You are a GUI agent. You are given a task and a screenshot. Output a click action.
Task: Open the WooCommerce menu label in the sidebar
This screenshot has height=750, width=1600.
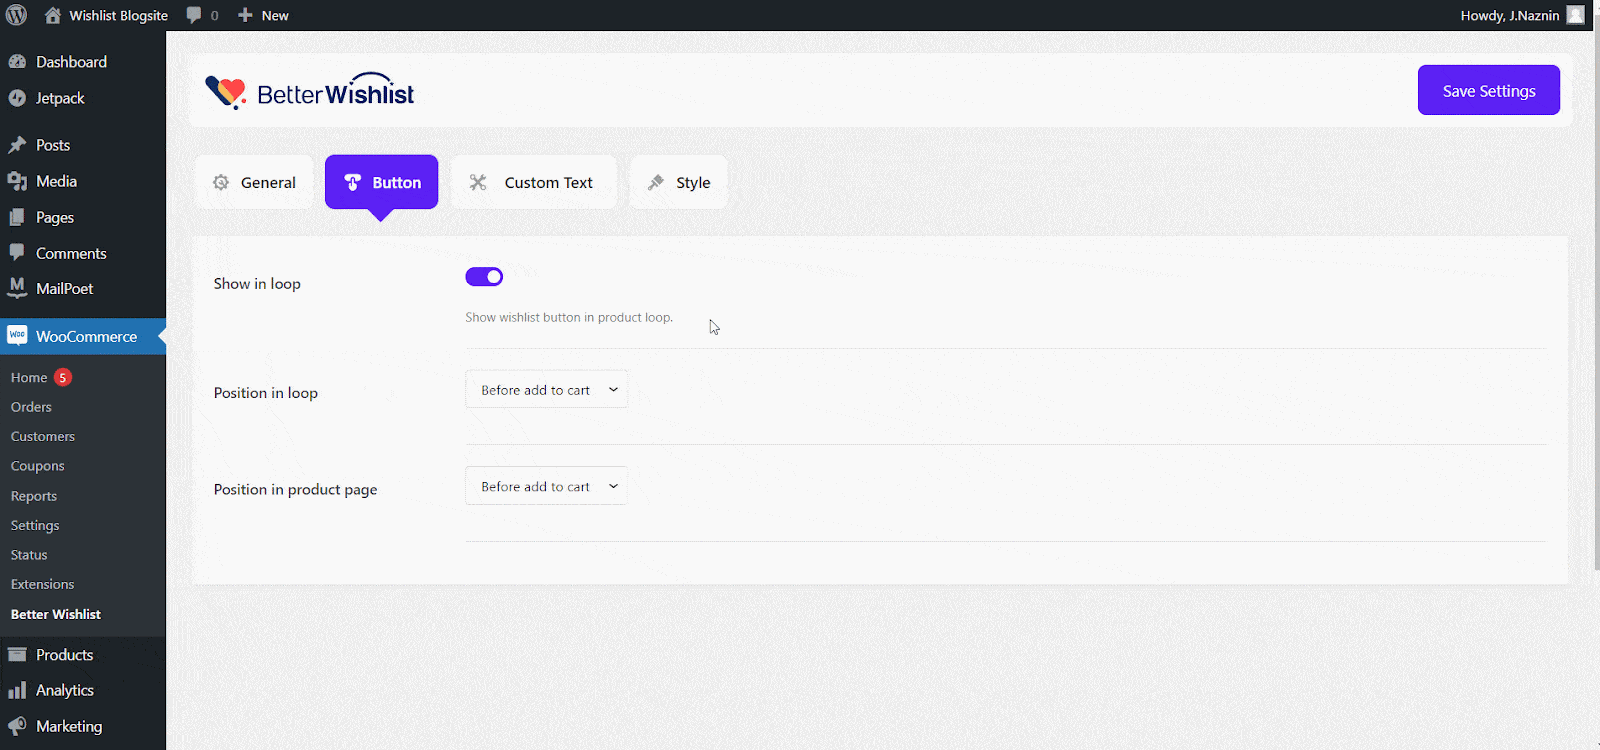click(x=86, y=336)
